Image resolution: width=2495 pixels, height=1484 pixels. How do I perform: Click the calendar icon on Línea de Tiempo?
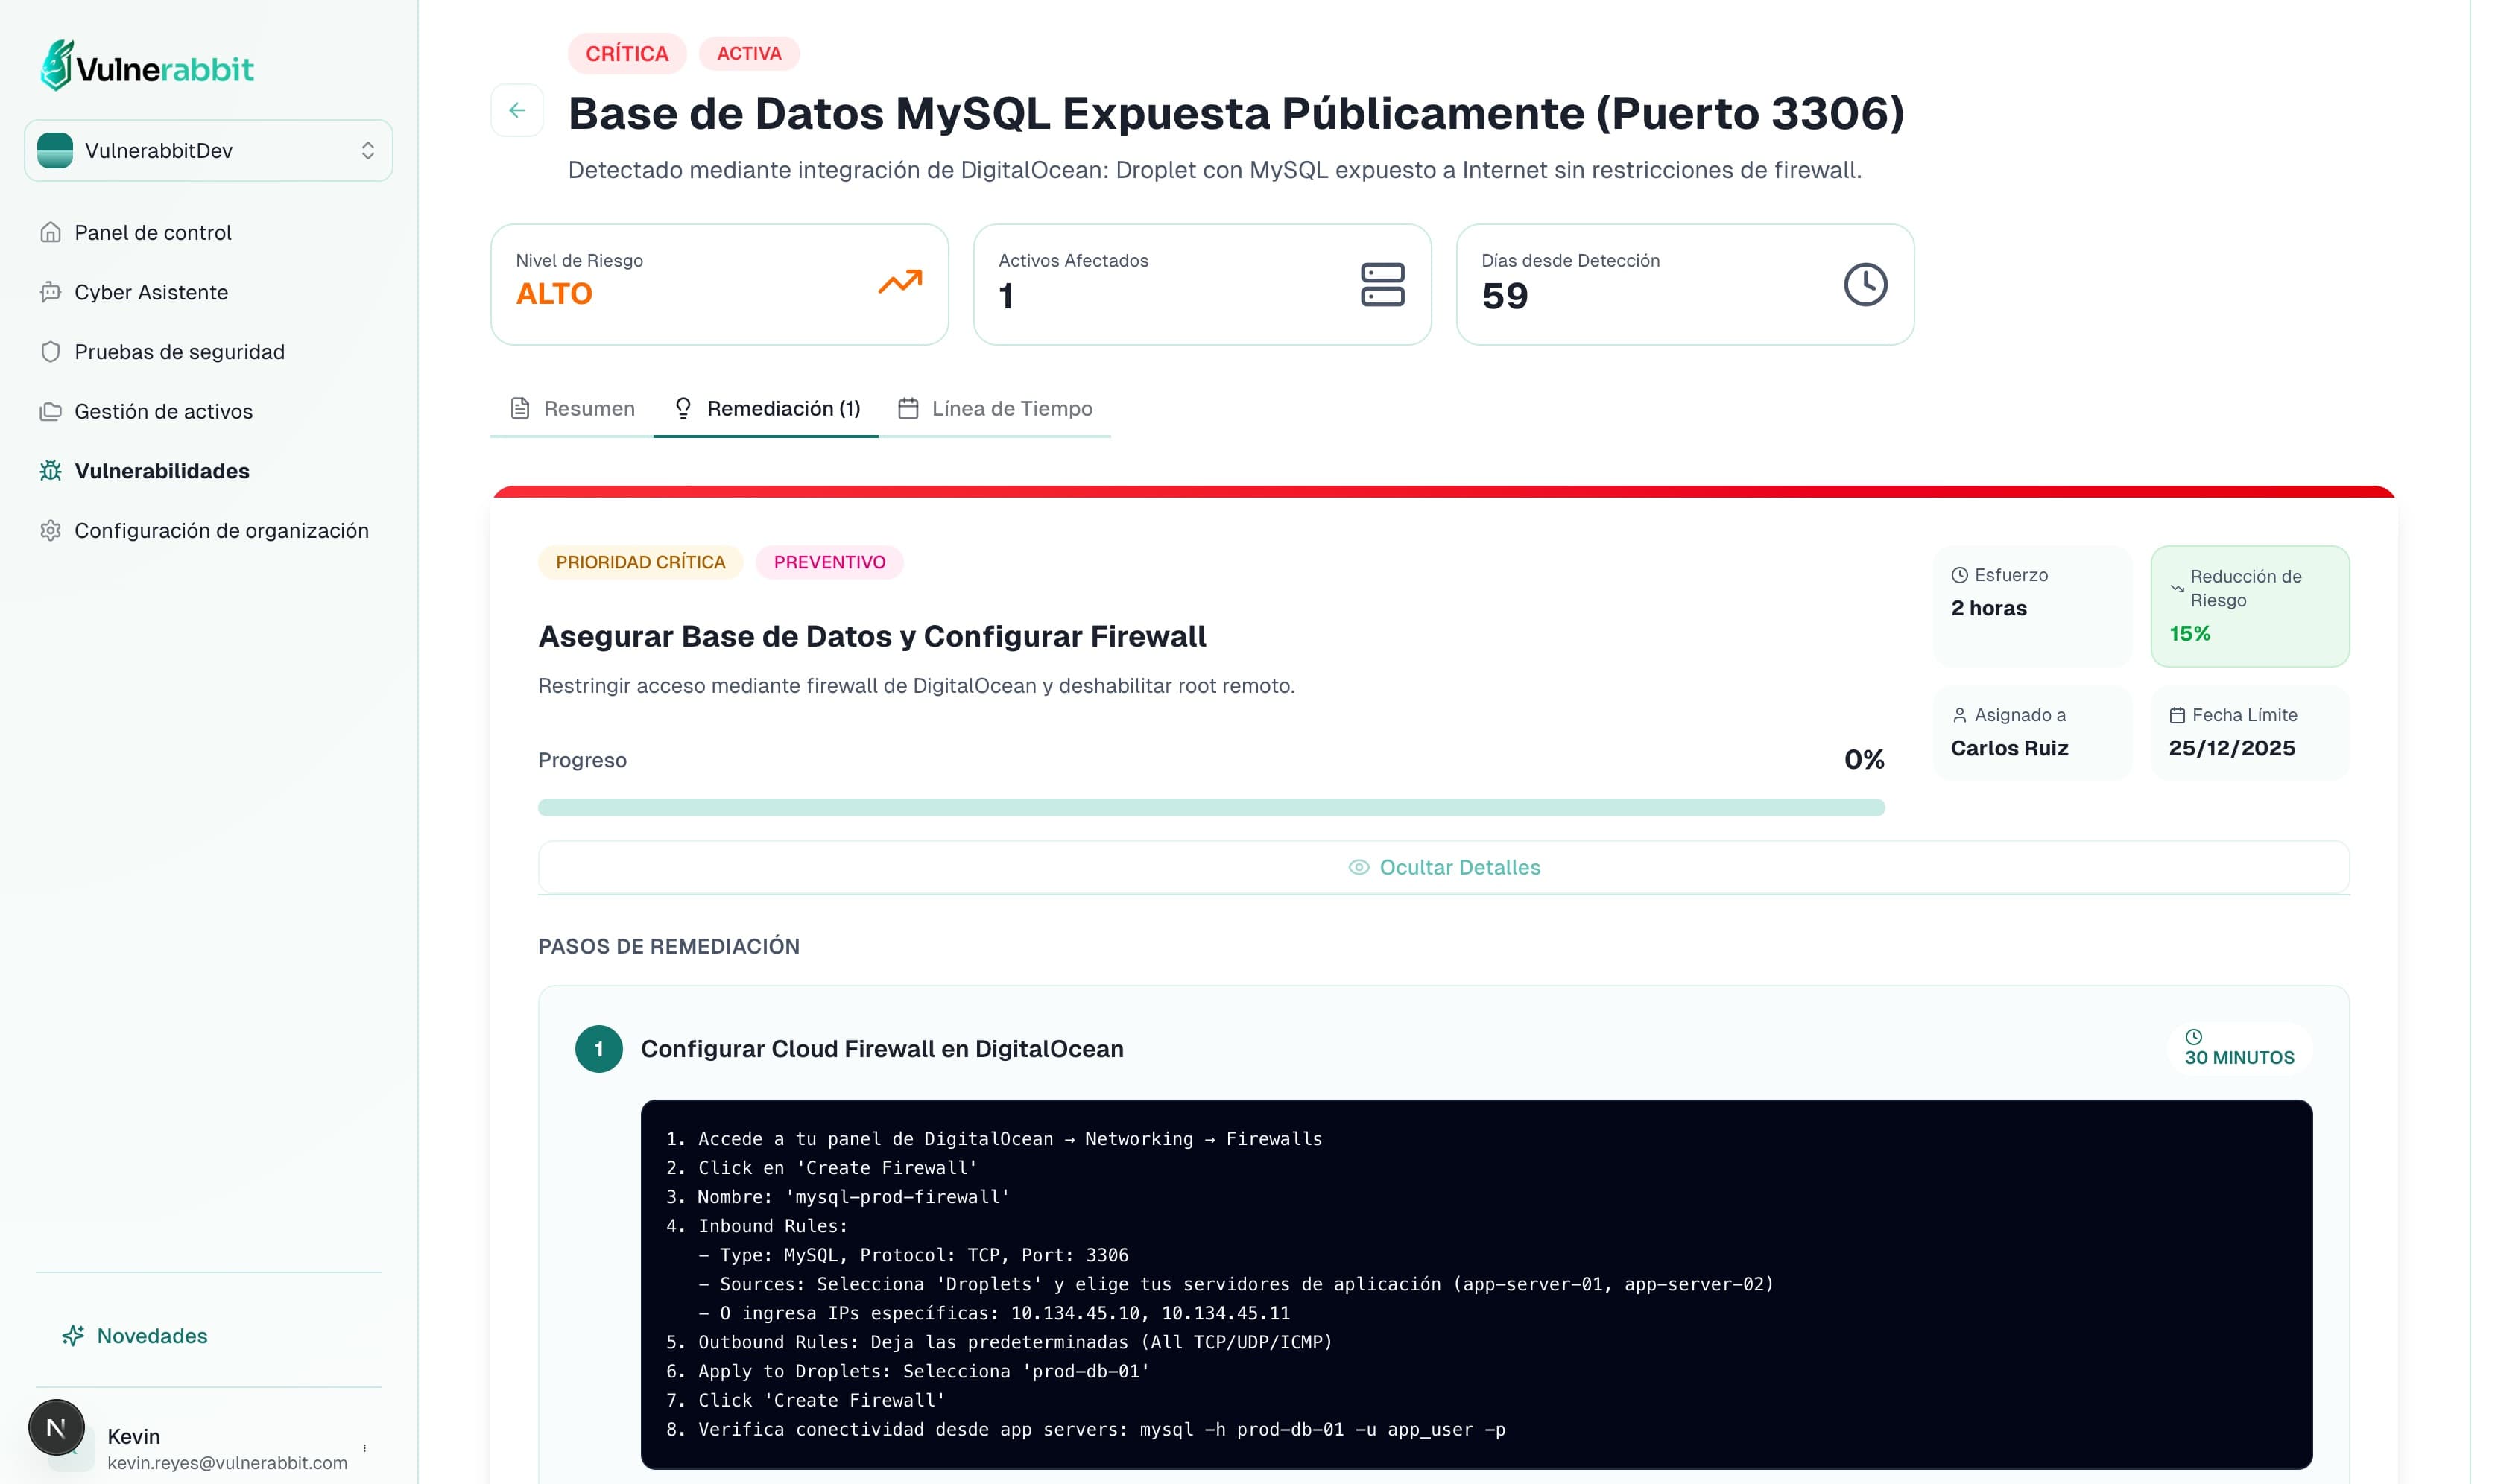click(x=908, y=408)
